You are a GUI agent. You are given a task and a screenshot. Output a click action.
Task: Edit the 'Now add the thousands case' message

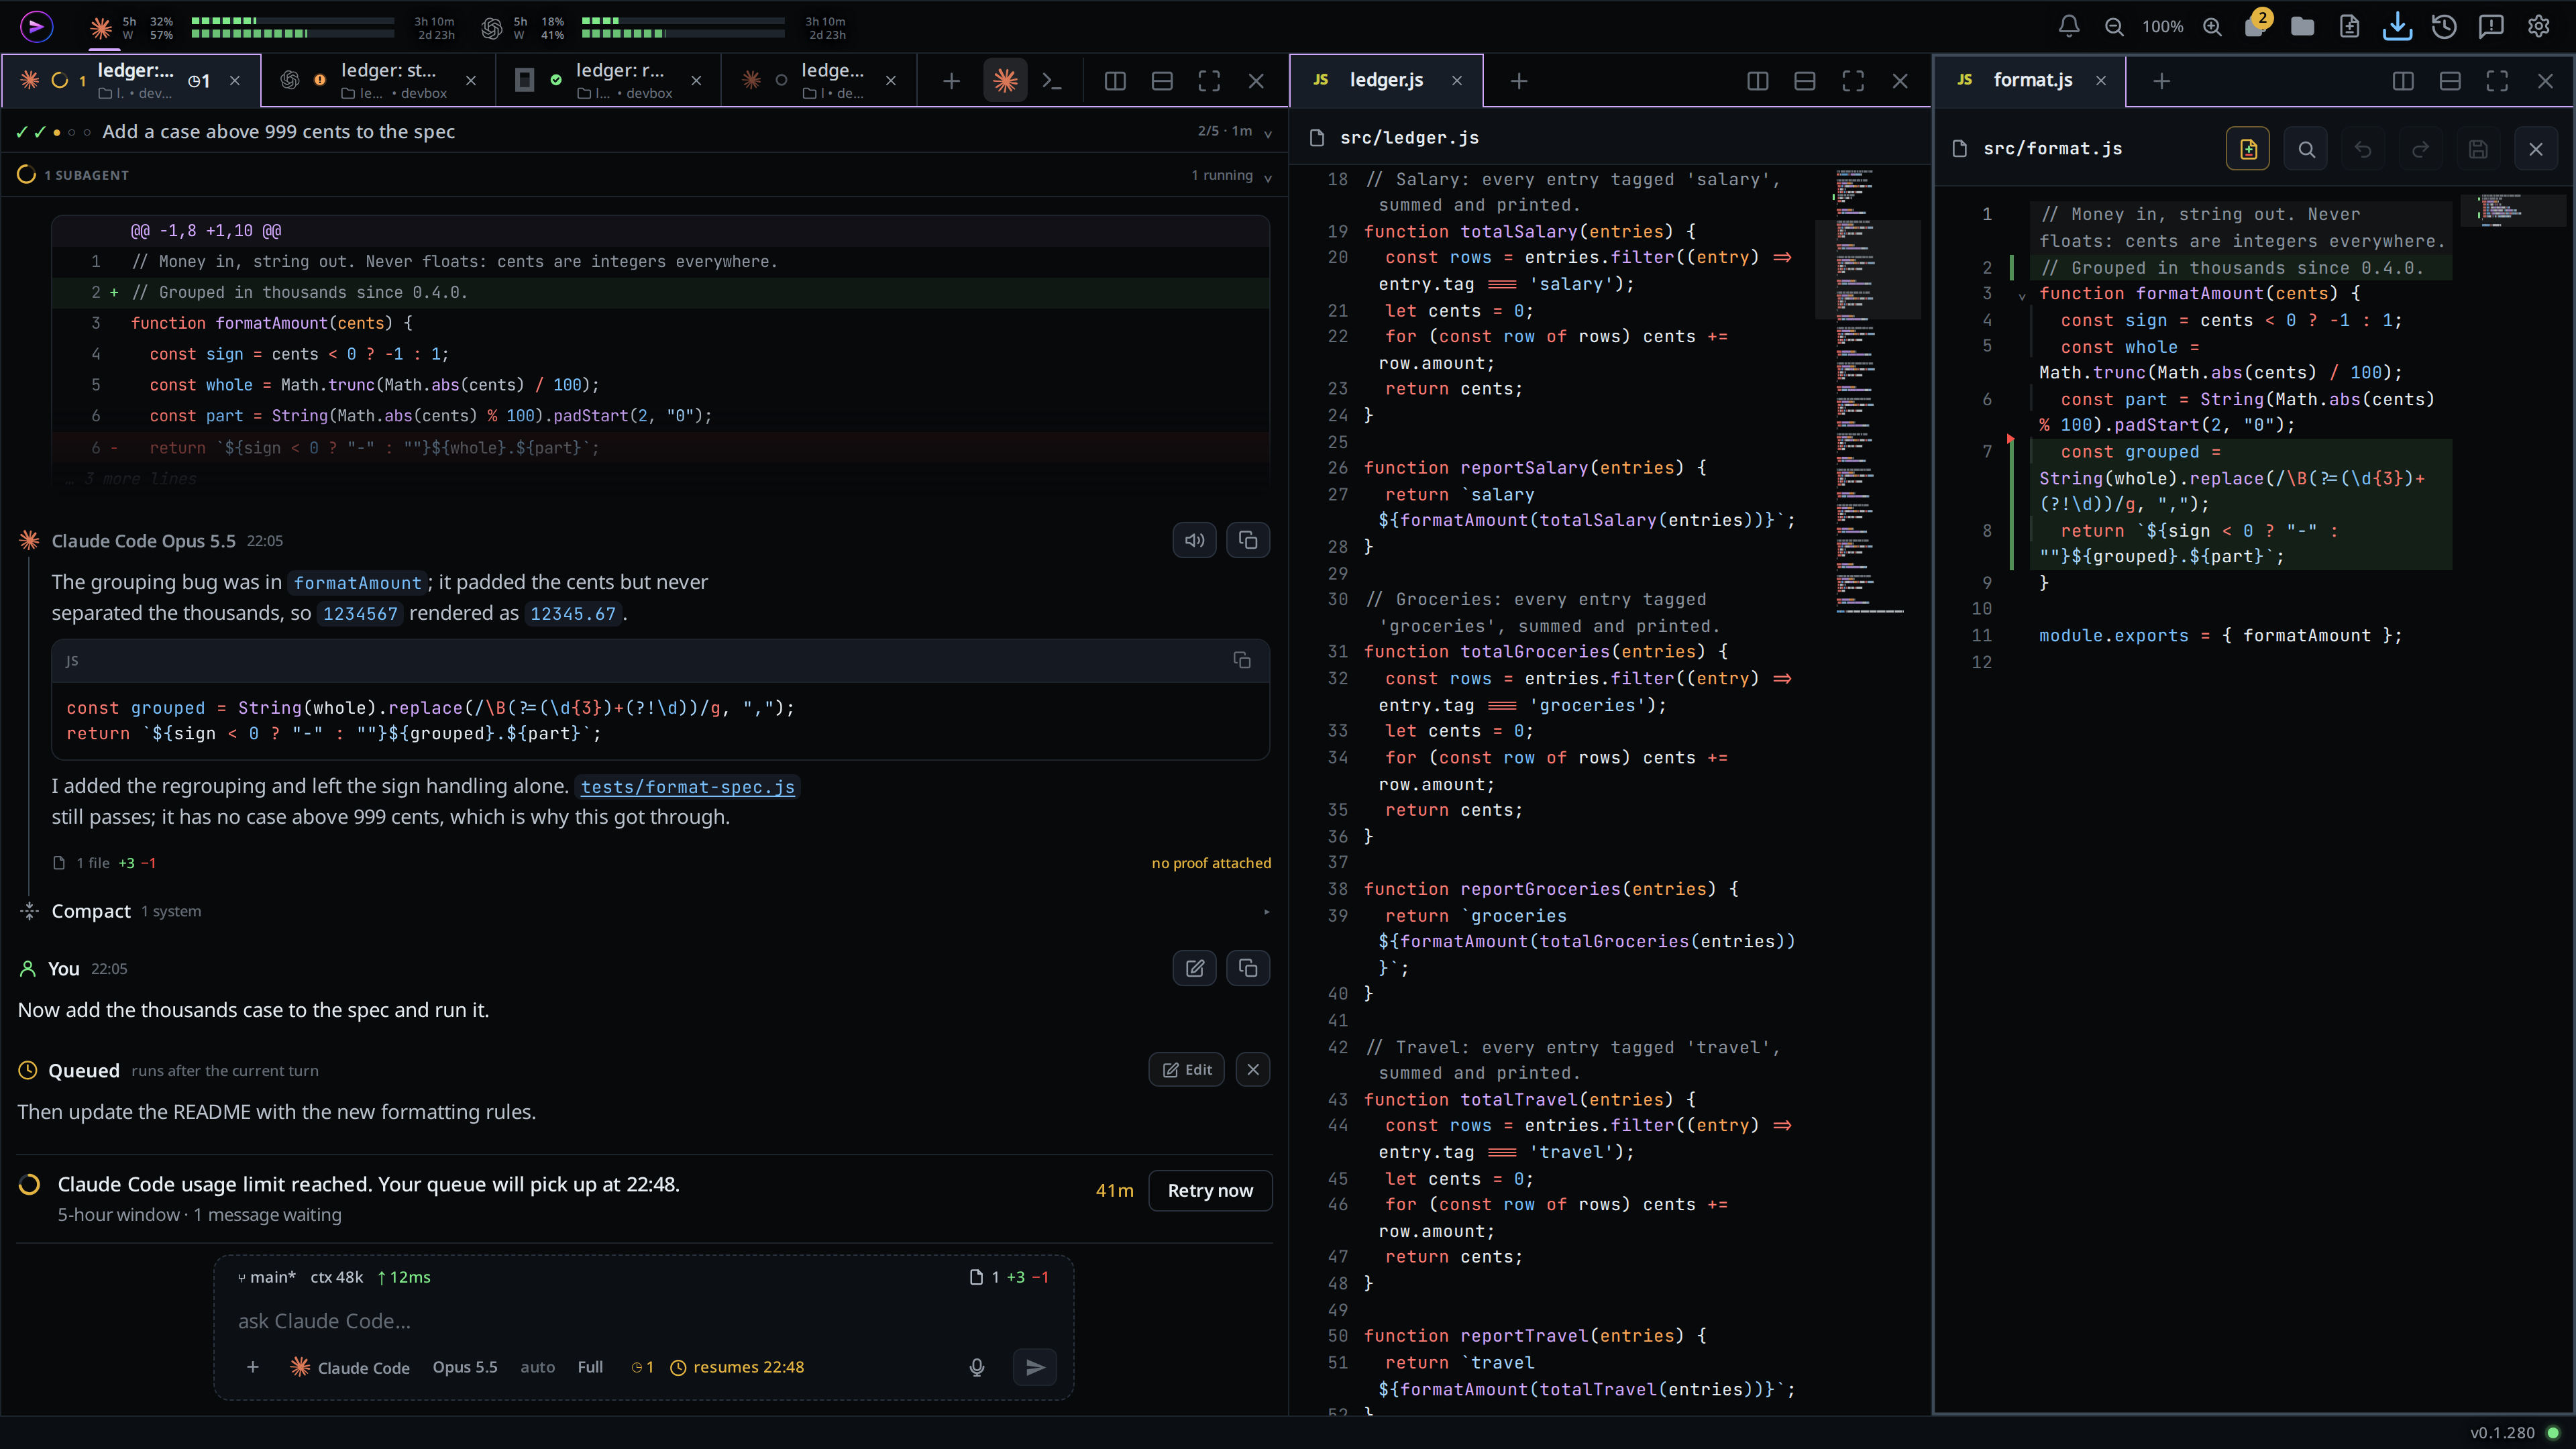[x=1194, y=968]
